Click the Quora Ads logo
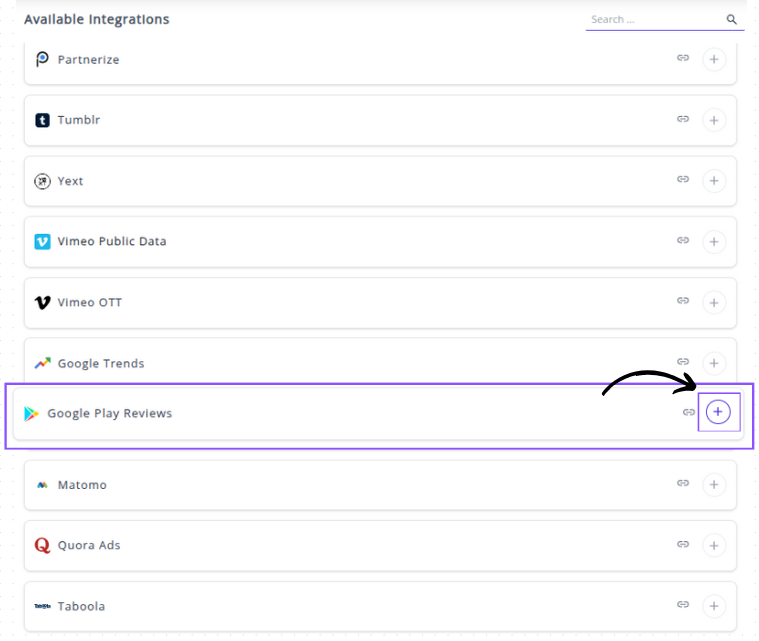 pyautogui.click(x=42, y=545)
